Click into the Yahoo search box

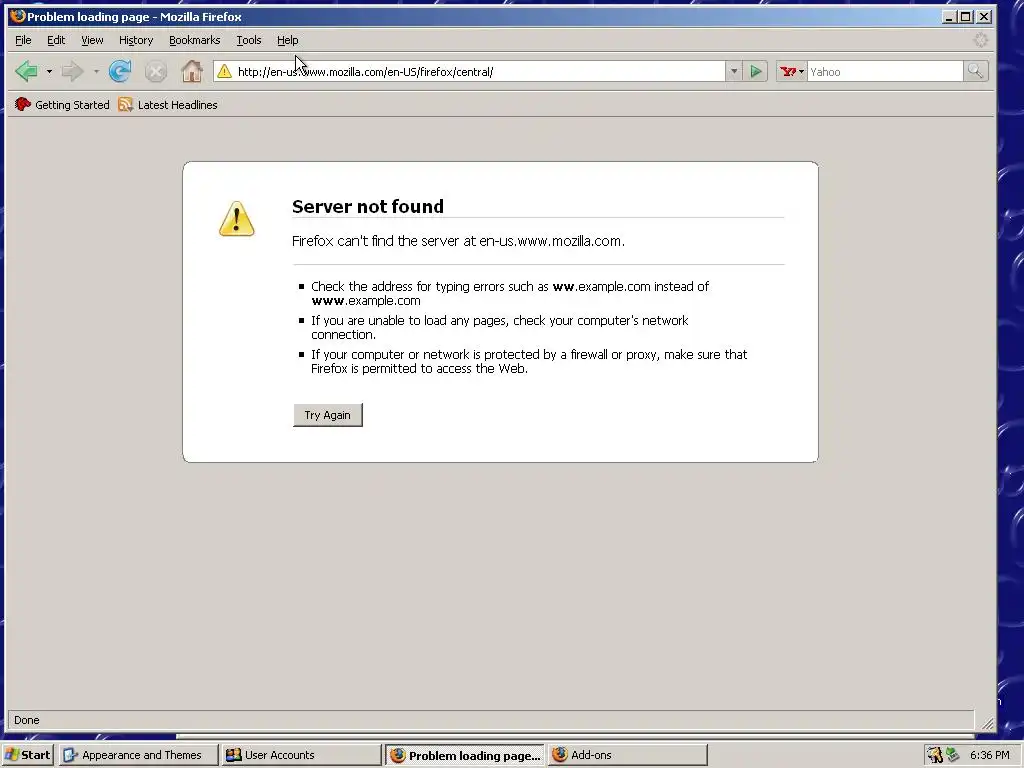[x=885, y=72]
